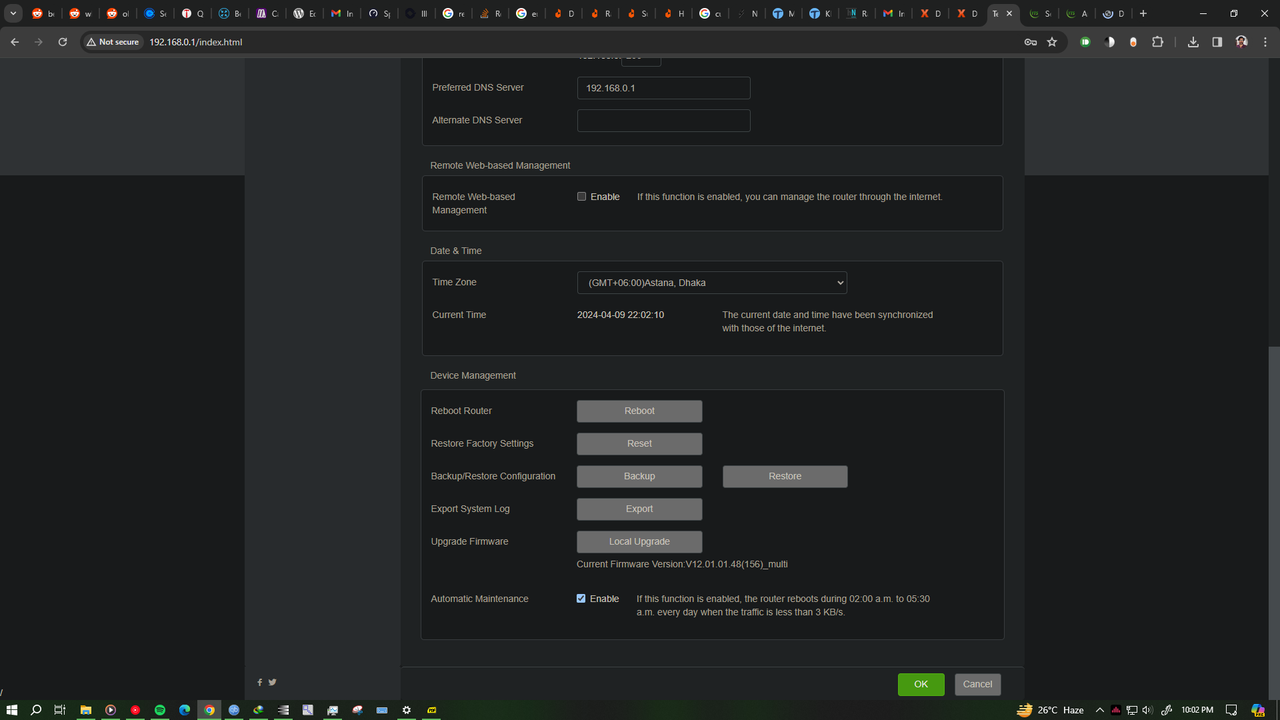Image resolution: width=1280 pixels, height=720 pixels.
Task: Click the Backup configuration button
Action: pos(639,476)
